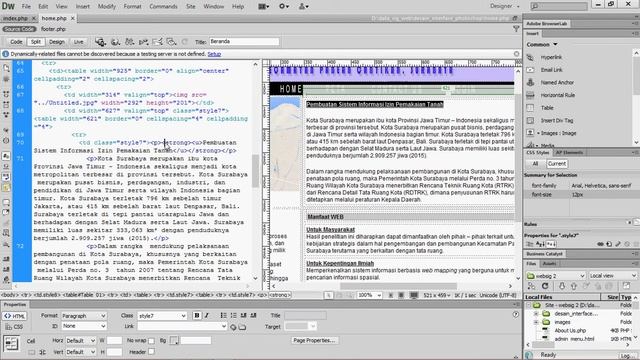Click the Italic formatting button

click(x=207, y=316)
